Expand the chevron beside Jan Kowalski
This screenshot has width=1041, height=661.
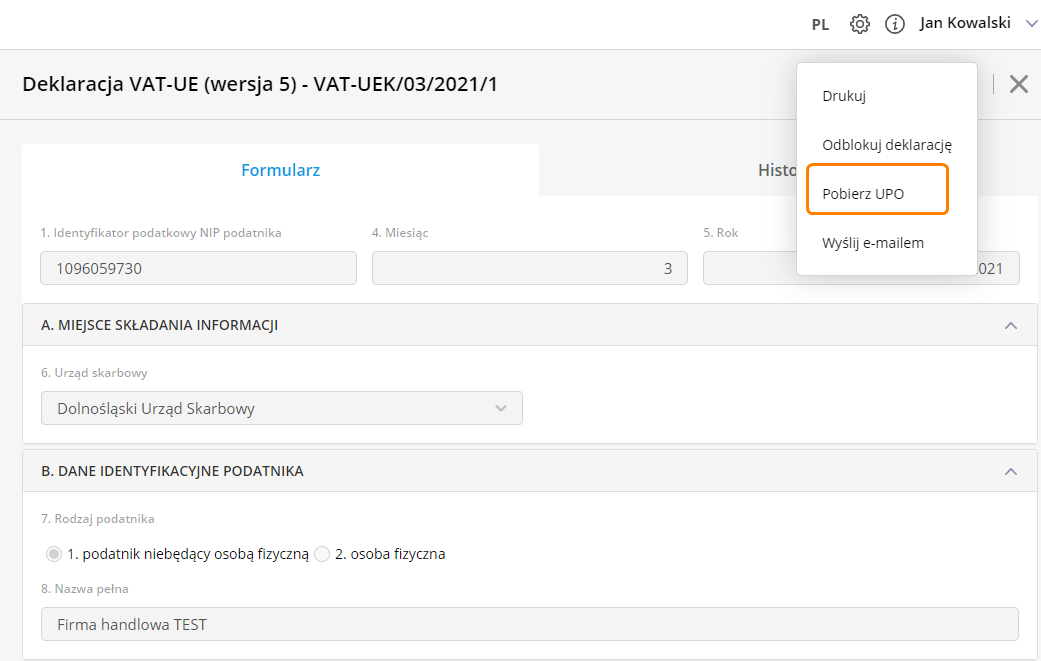tap(1032, 23)
